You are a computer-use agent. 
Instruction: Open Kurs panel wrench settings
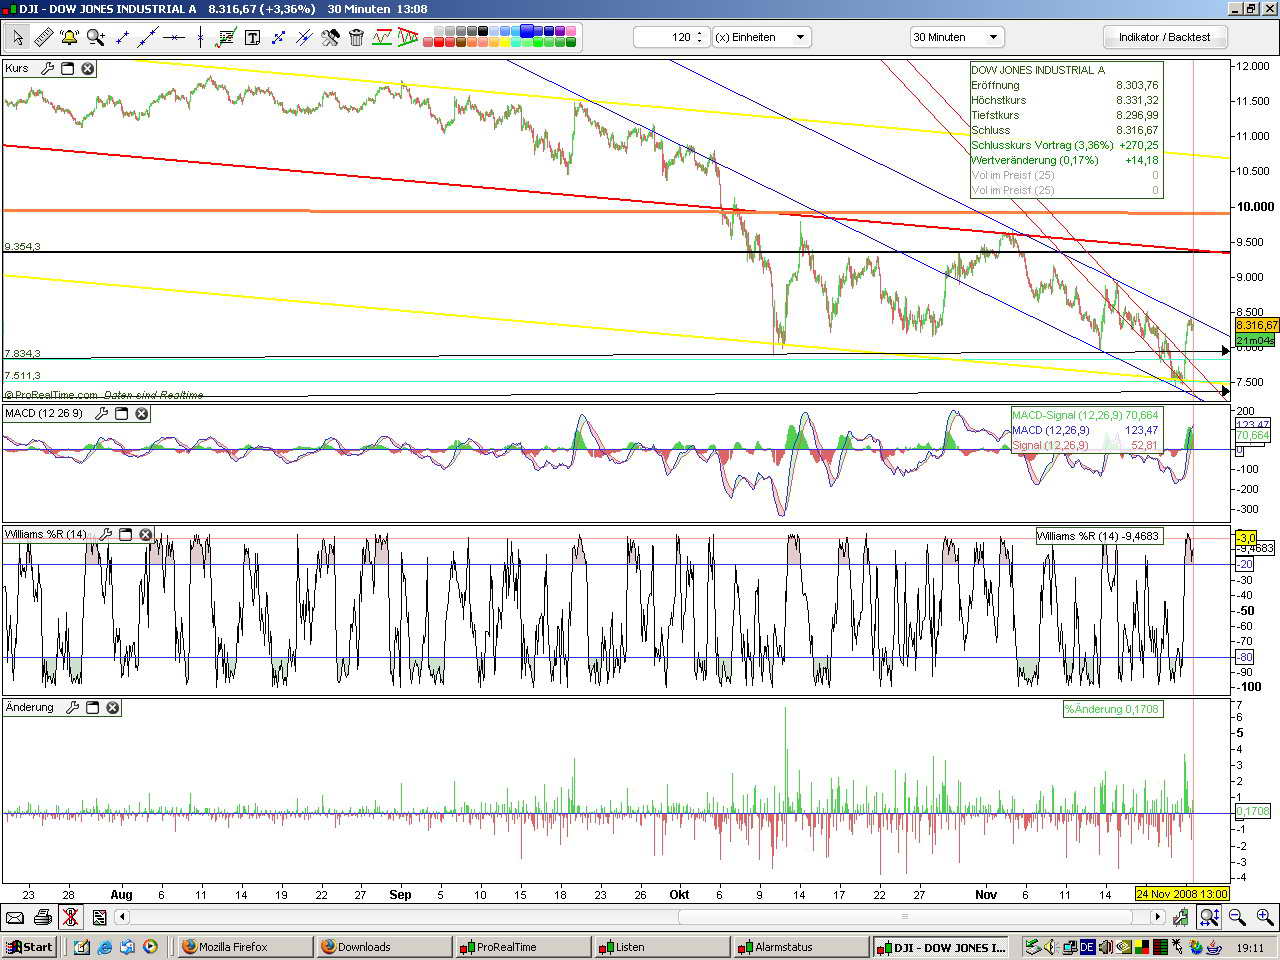(x=47, y=69)
